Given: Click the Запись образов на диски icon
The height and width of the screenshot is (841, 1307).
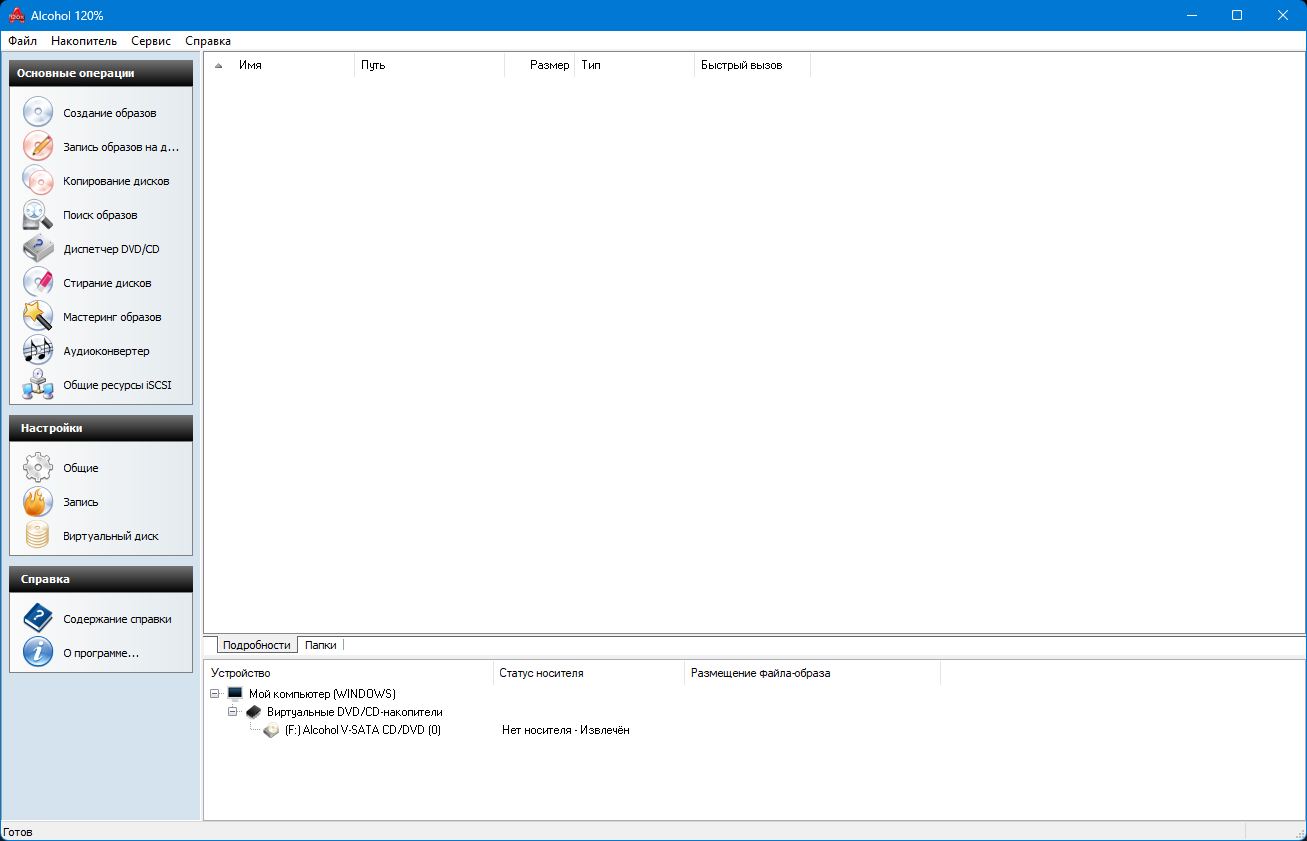Looking at the screenshot, I should click(x=38, y=146).
